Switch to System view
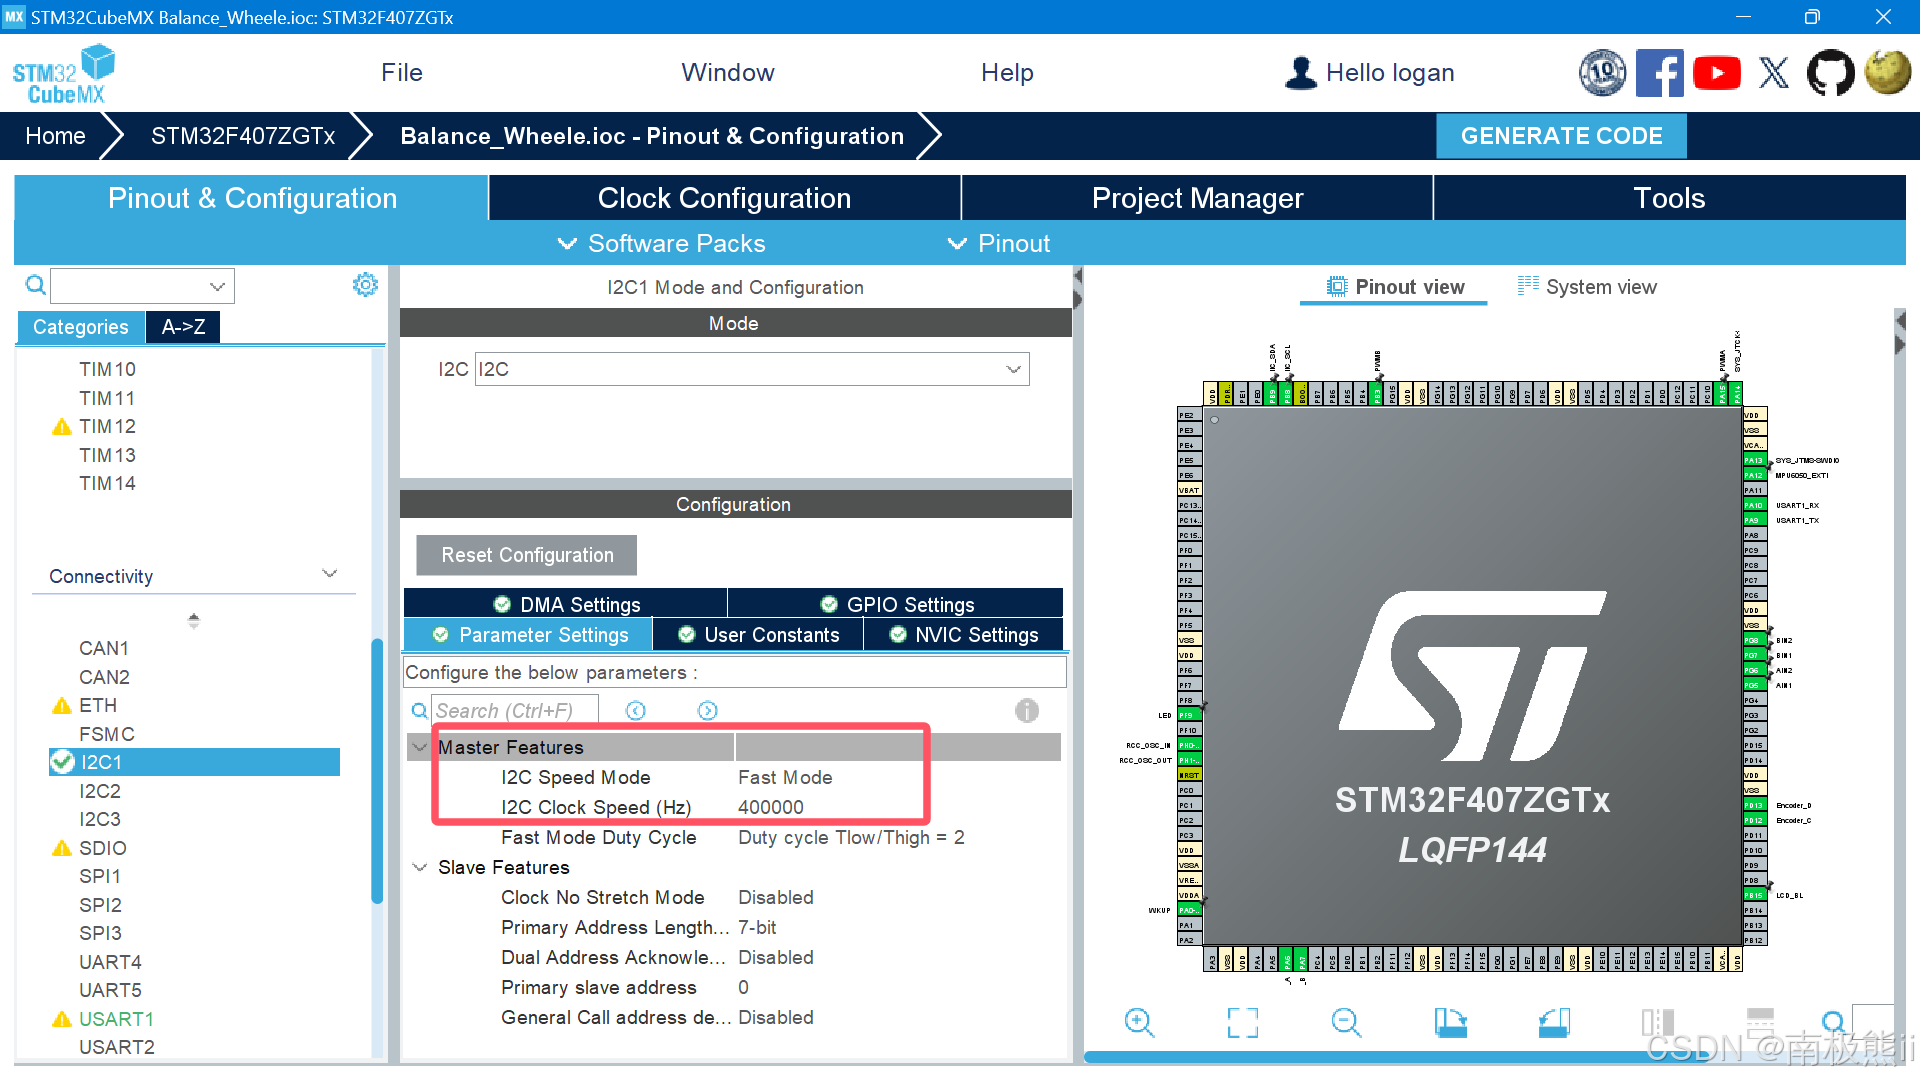Viewport: 1920px width, 1080px height. point(1587,287)
